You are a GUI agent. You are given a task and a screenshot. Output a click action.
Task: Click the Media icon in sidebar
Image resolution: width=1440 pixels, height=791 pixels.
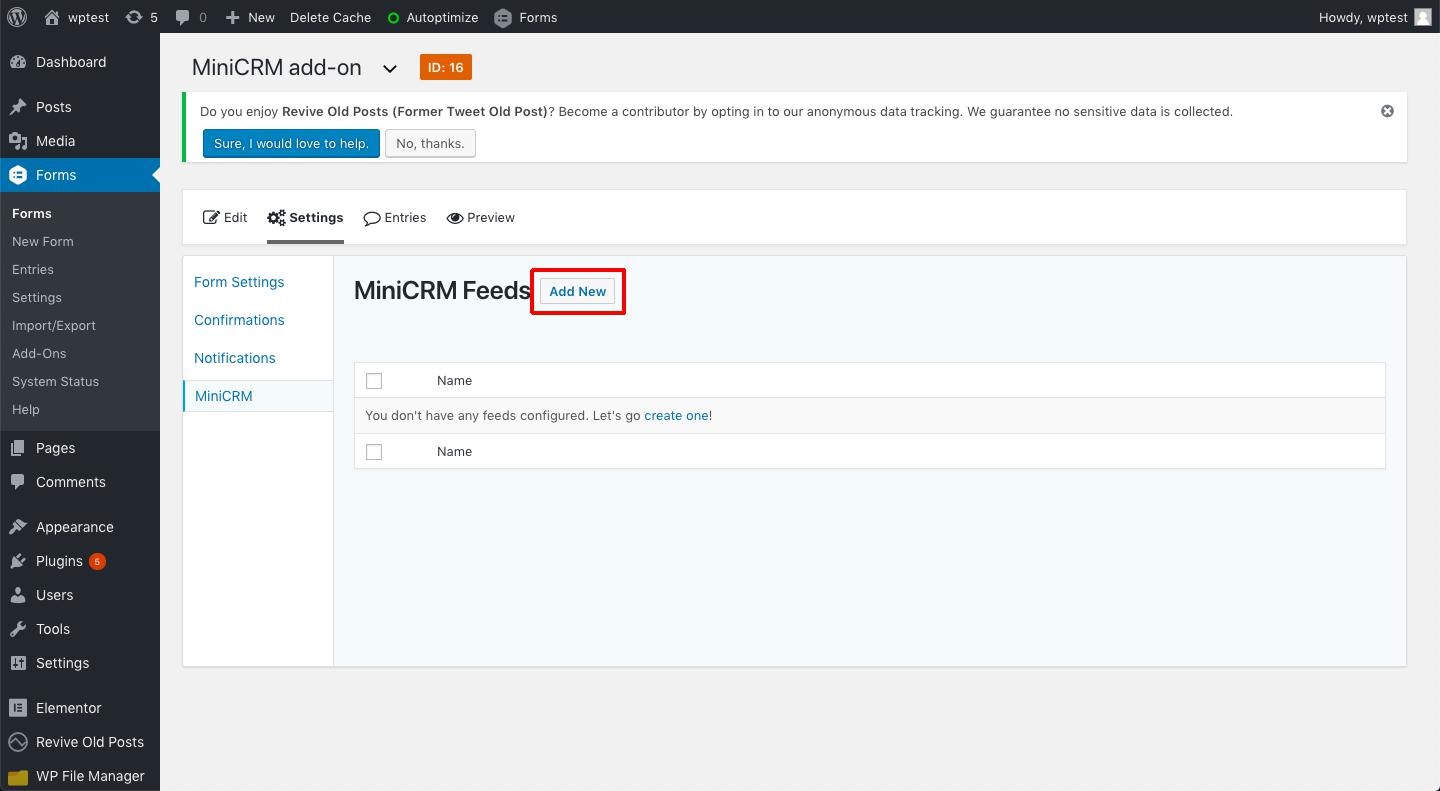pos(18,141)
